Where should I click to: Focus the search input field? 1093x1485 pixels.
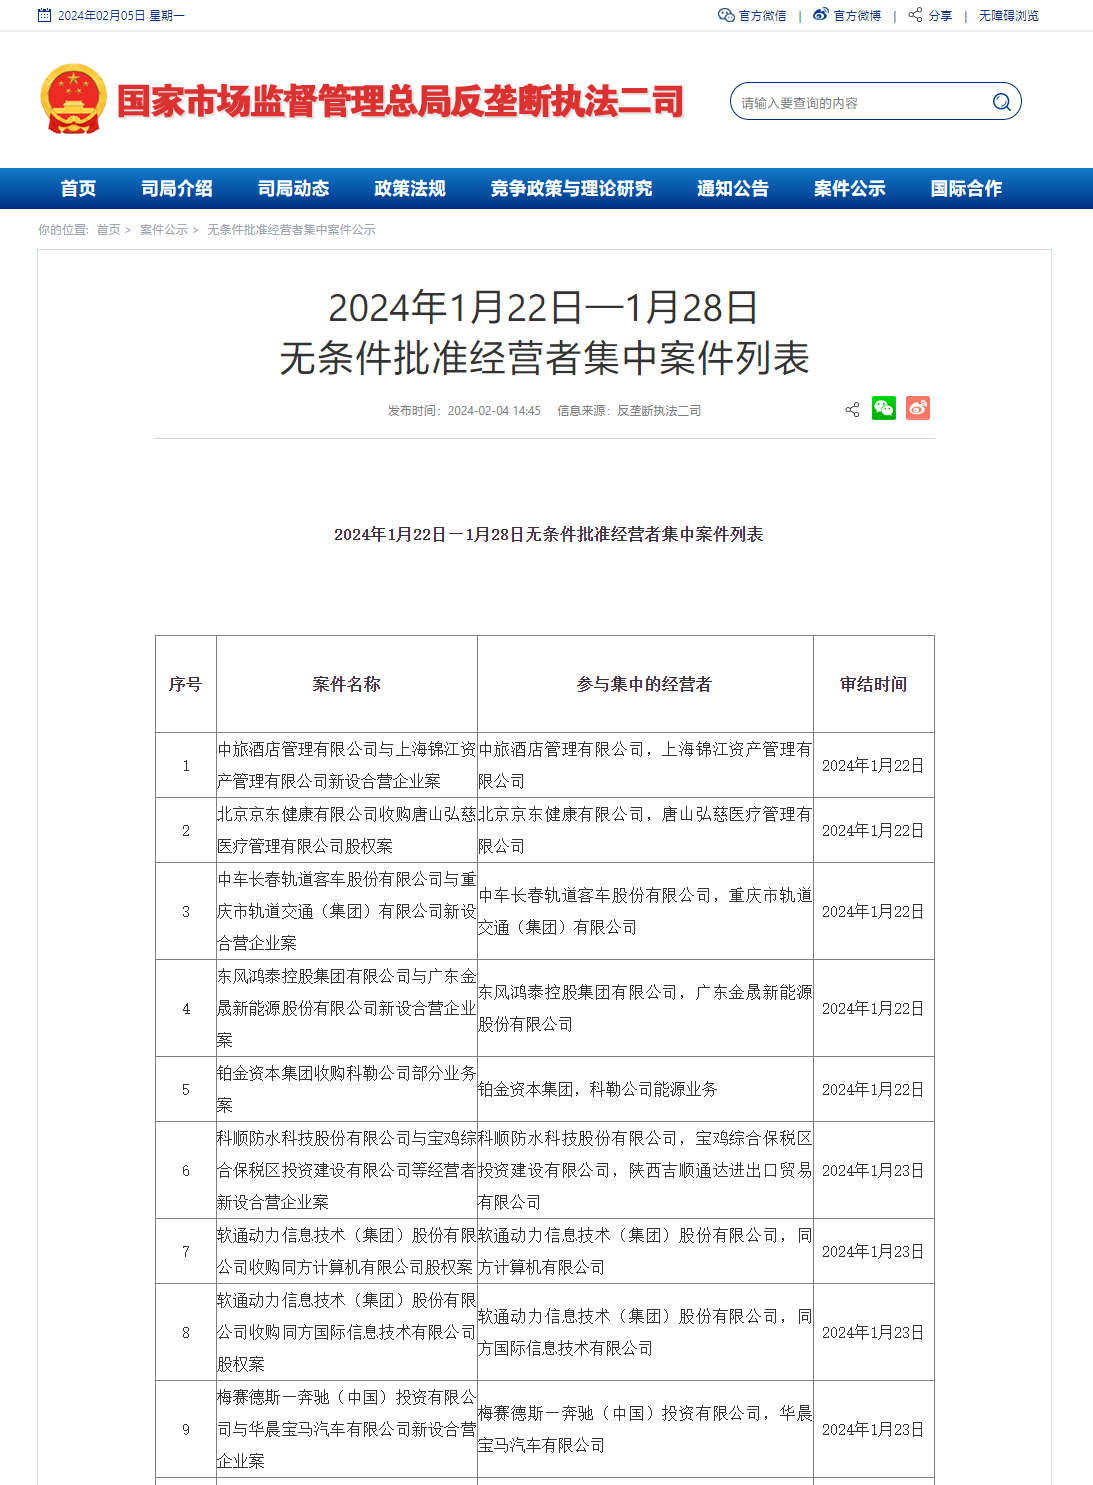[862, 102]
